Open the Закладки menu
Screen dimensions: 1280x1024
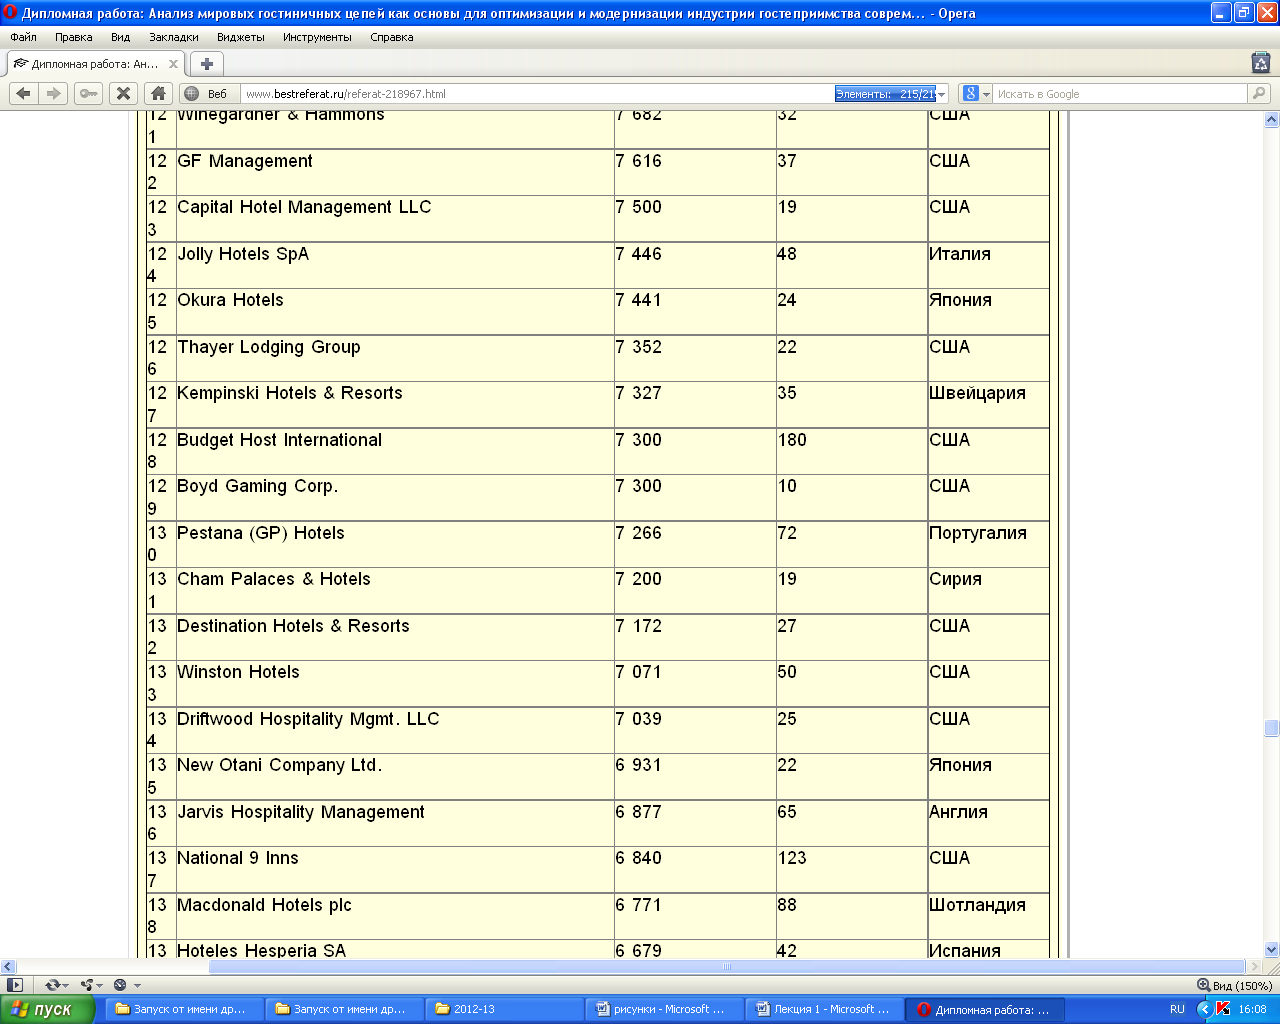[x=174, y=37]
